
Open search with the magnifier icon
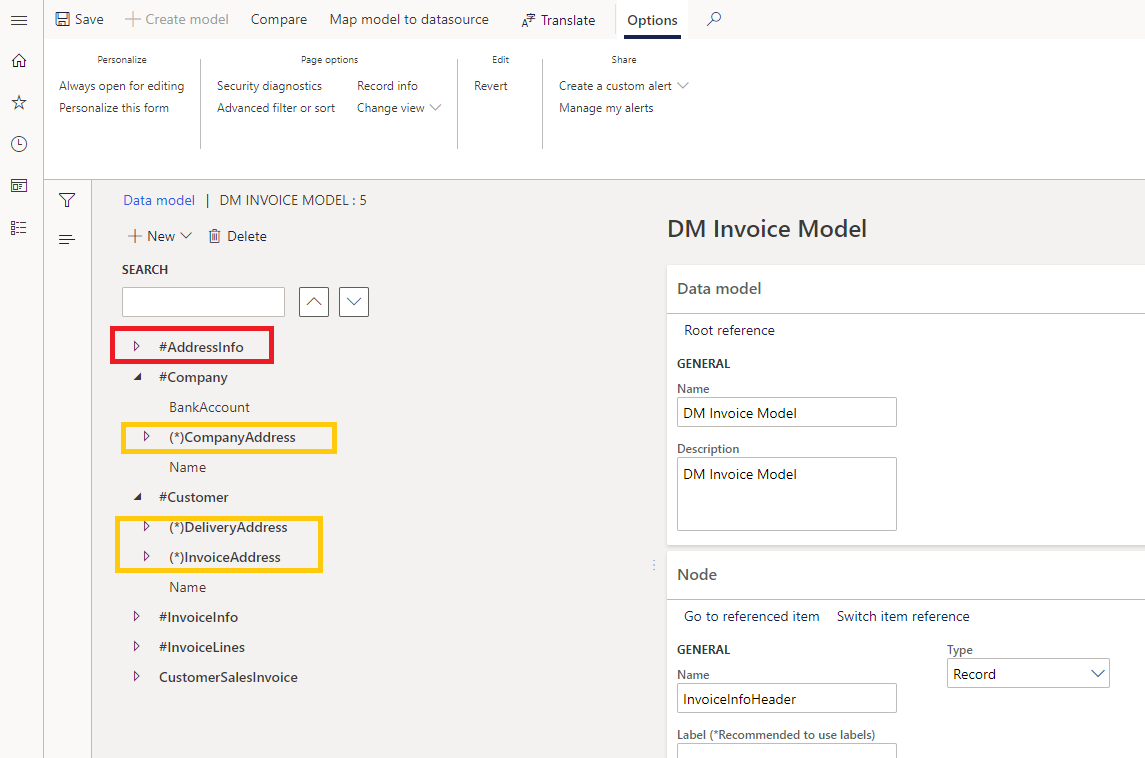712,19
